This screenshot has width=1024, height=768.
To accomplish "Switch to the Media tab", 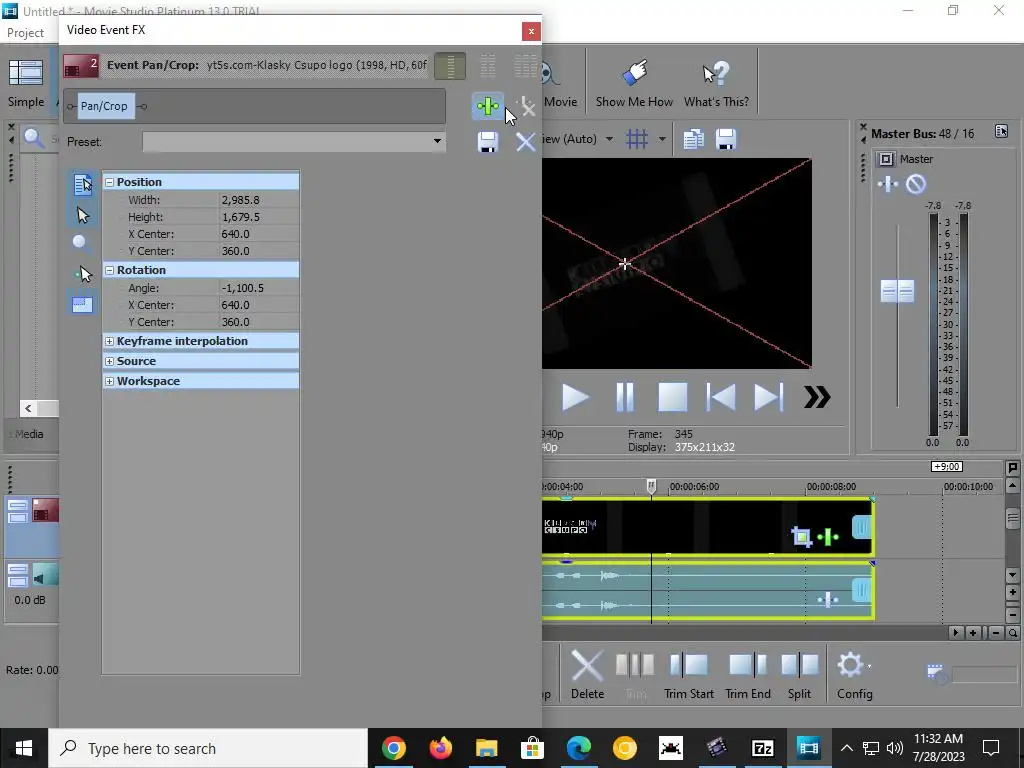I will point(29,434).
